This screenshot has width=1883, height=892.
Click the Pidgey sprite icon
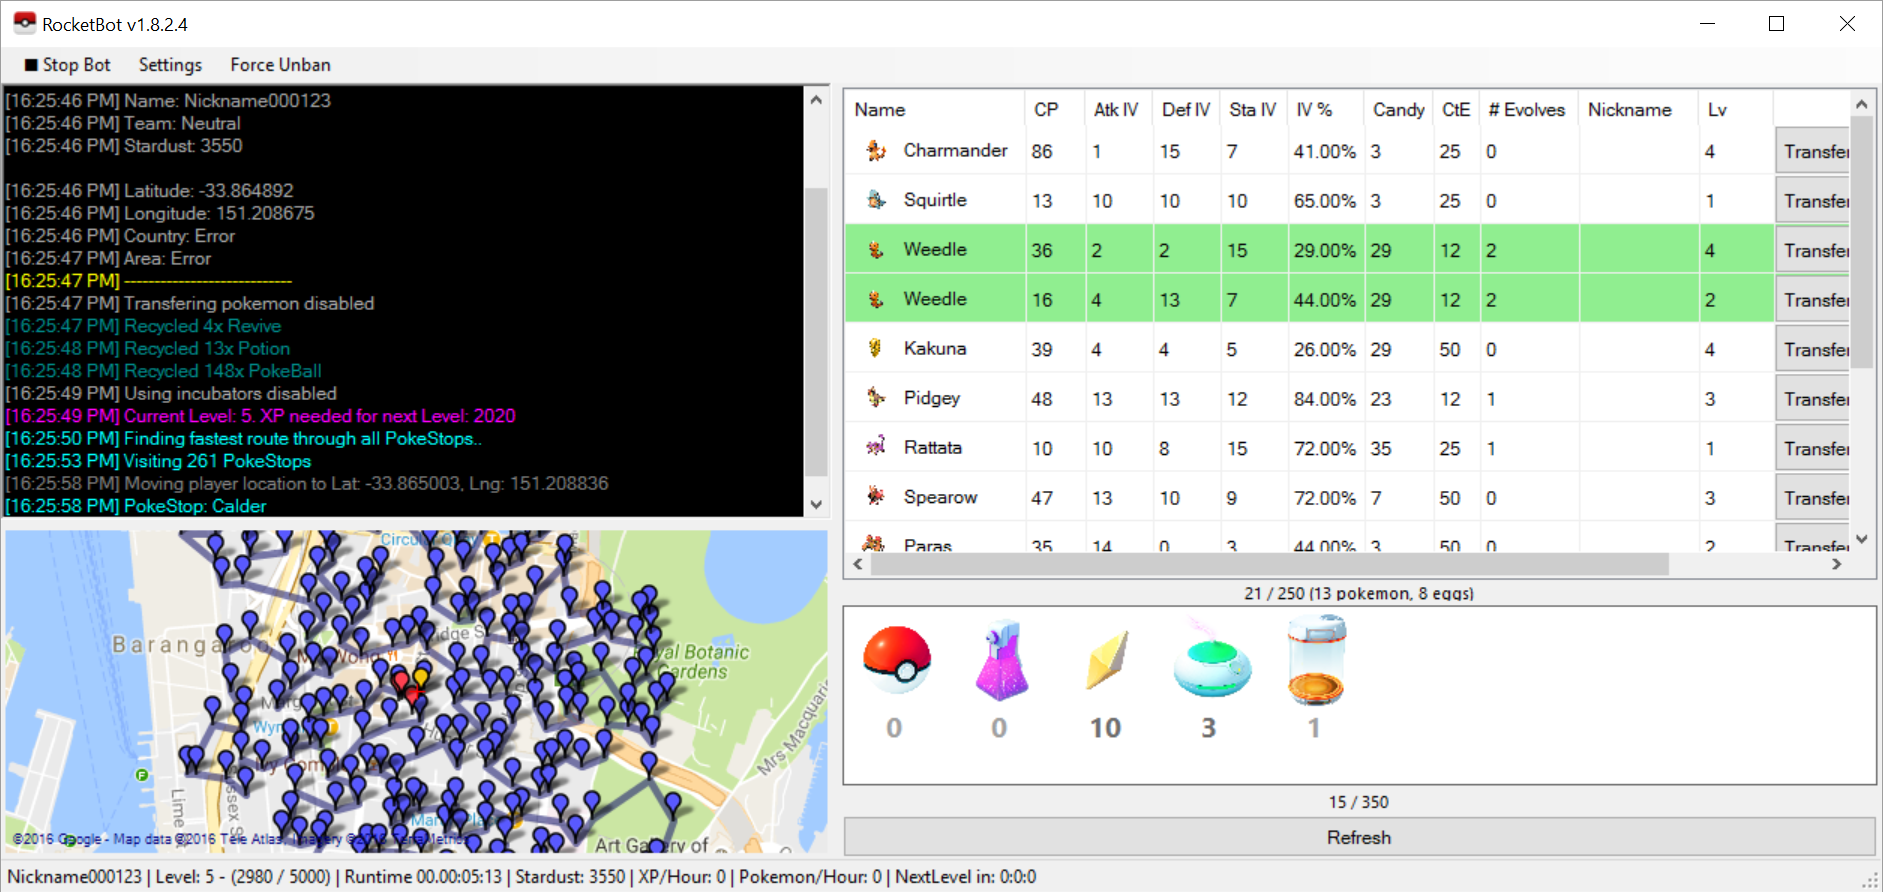coord(876,398)
